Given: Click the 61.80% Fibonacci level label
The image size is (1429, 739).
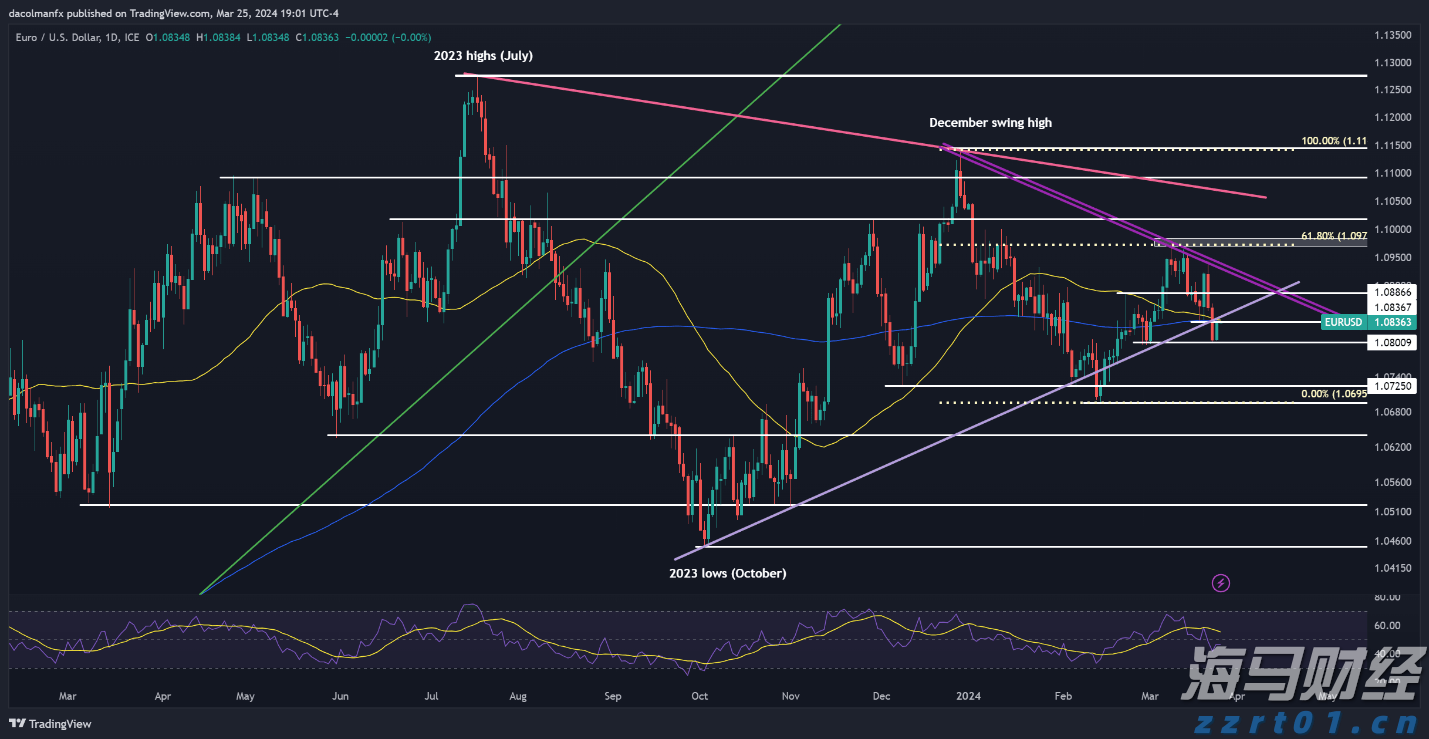Looking at the screenshot, I should point(1333,236).
